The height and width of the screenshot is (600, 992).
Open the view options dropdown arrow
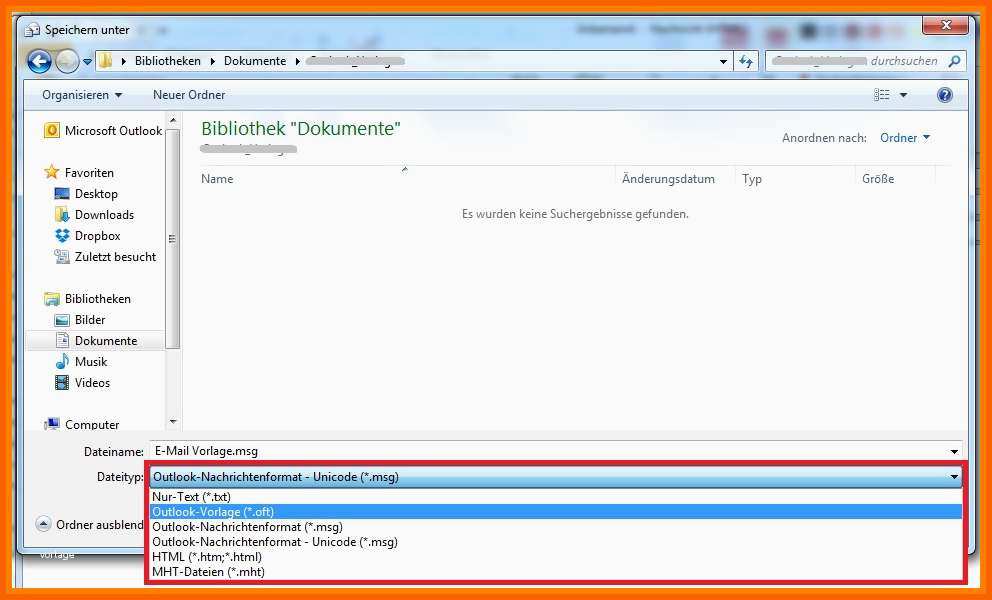(903, 95)
